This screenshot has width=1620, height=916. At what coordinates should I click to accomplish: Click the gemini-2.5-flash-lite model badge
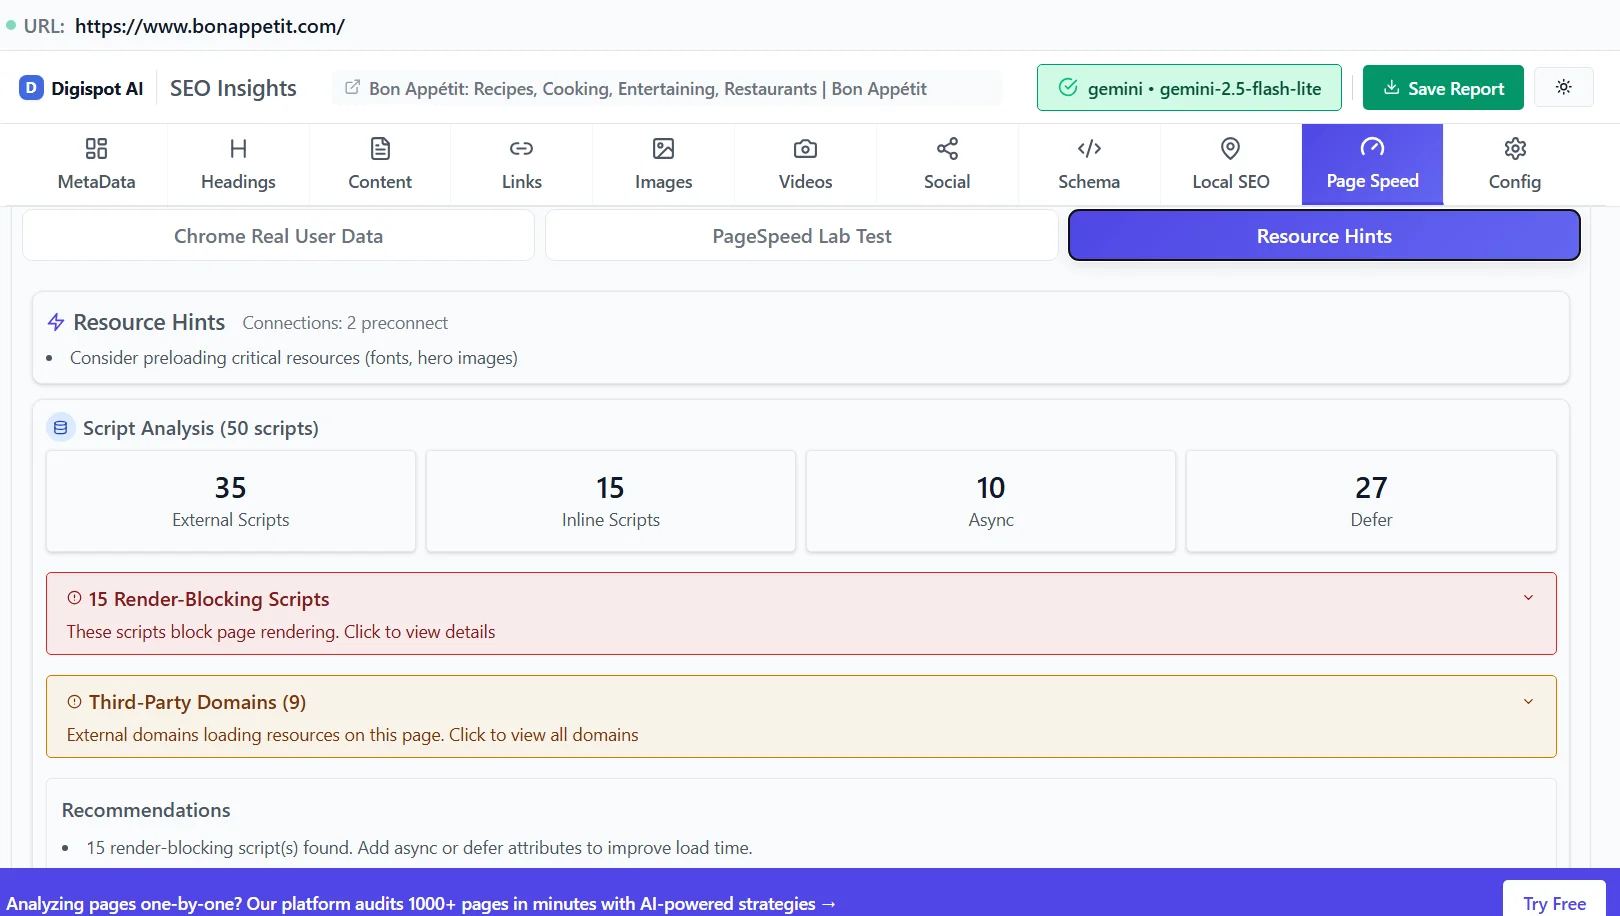click(x=1189, y=88)
